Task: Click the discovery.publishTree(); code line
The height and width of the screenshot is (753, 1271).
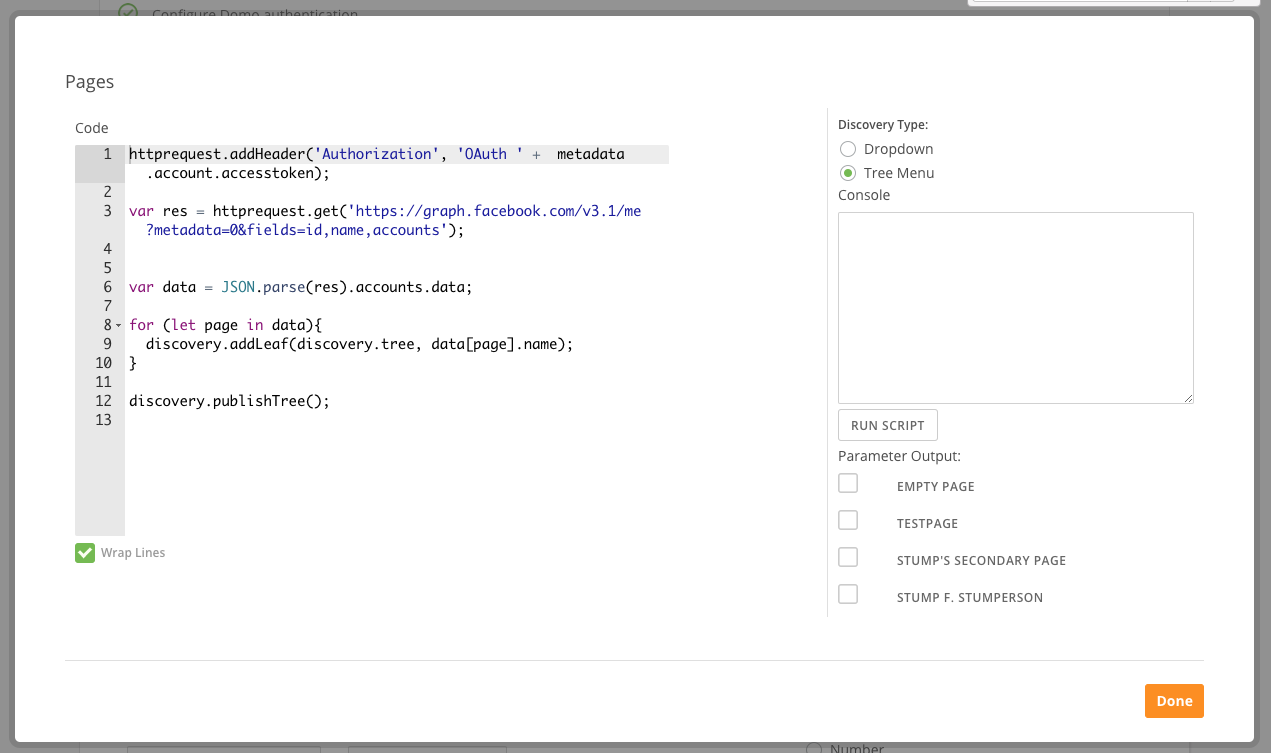Action: click(x=229, y=401)
